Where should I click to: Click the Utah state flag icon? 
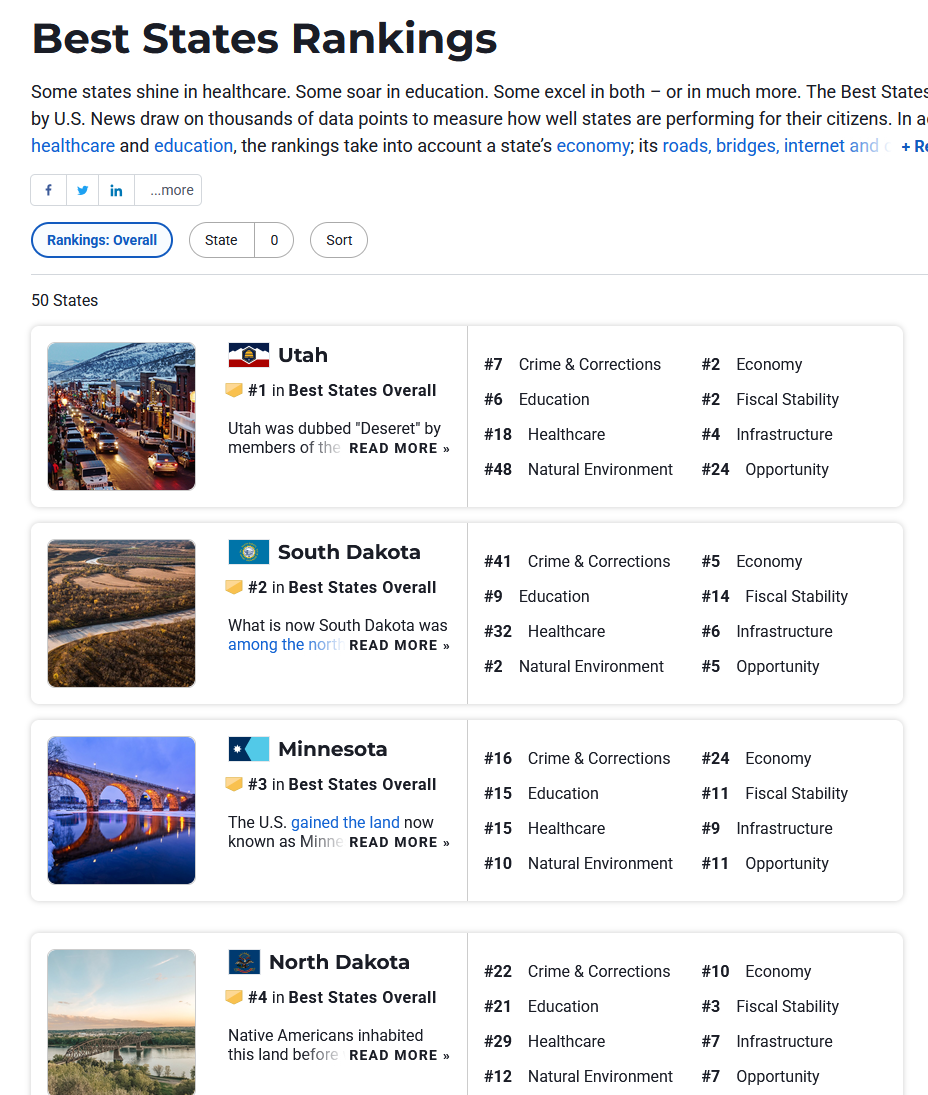coord(249,355)
